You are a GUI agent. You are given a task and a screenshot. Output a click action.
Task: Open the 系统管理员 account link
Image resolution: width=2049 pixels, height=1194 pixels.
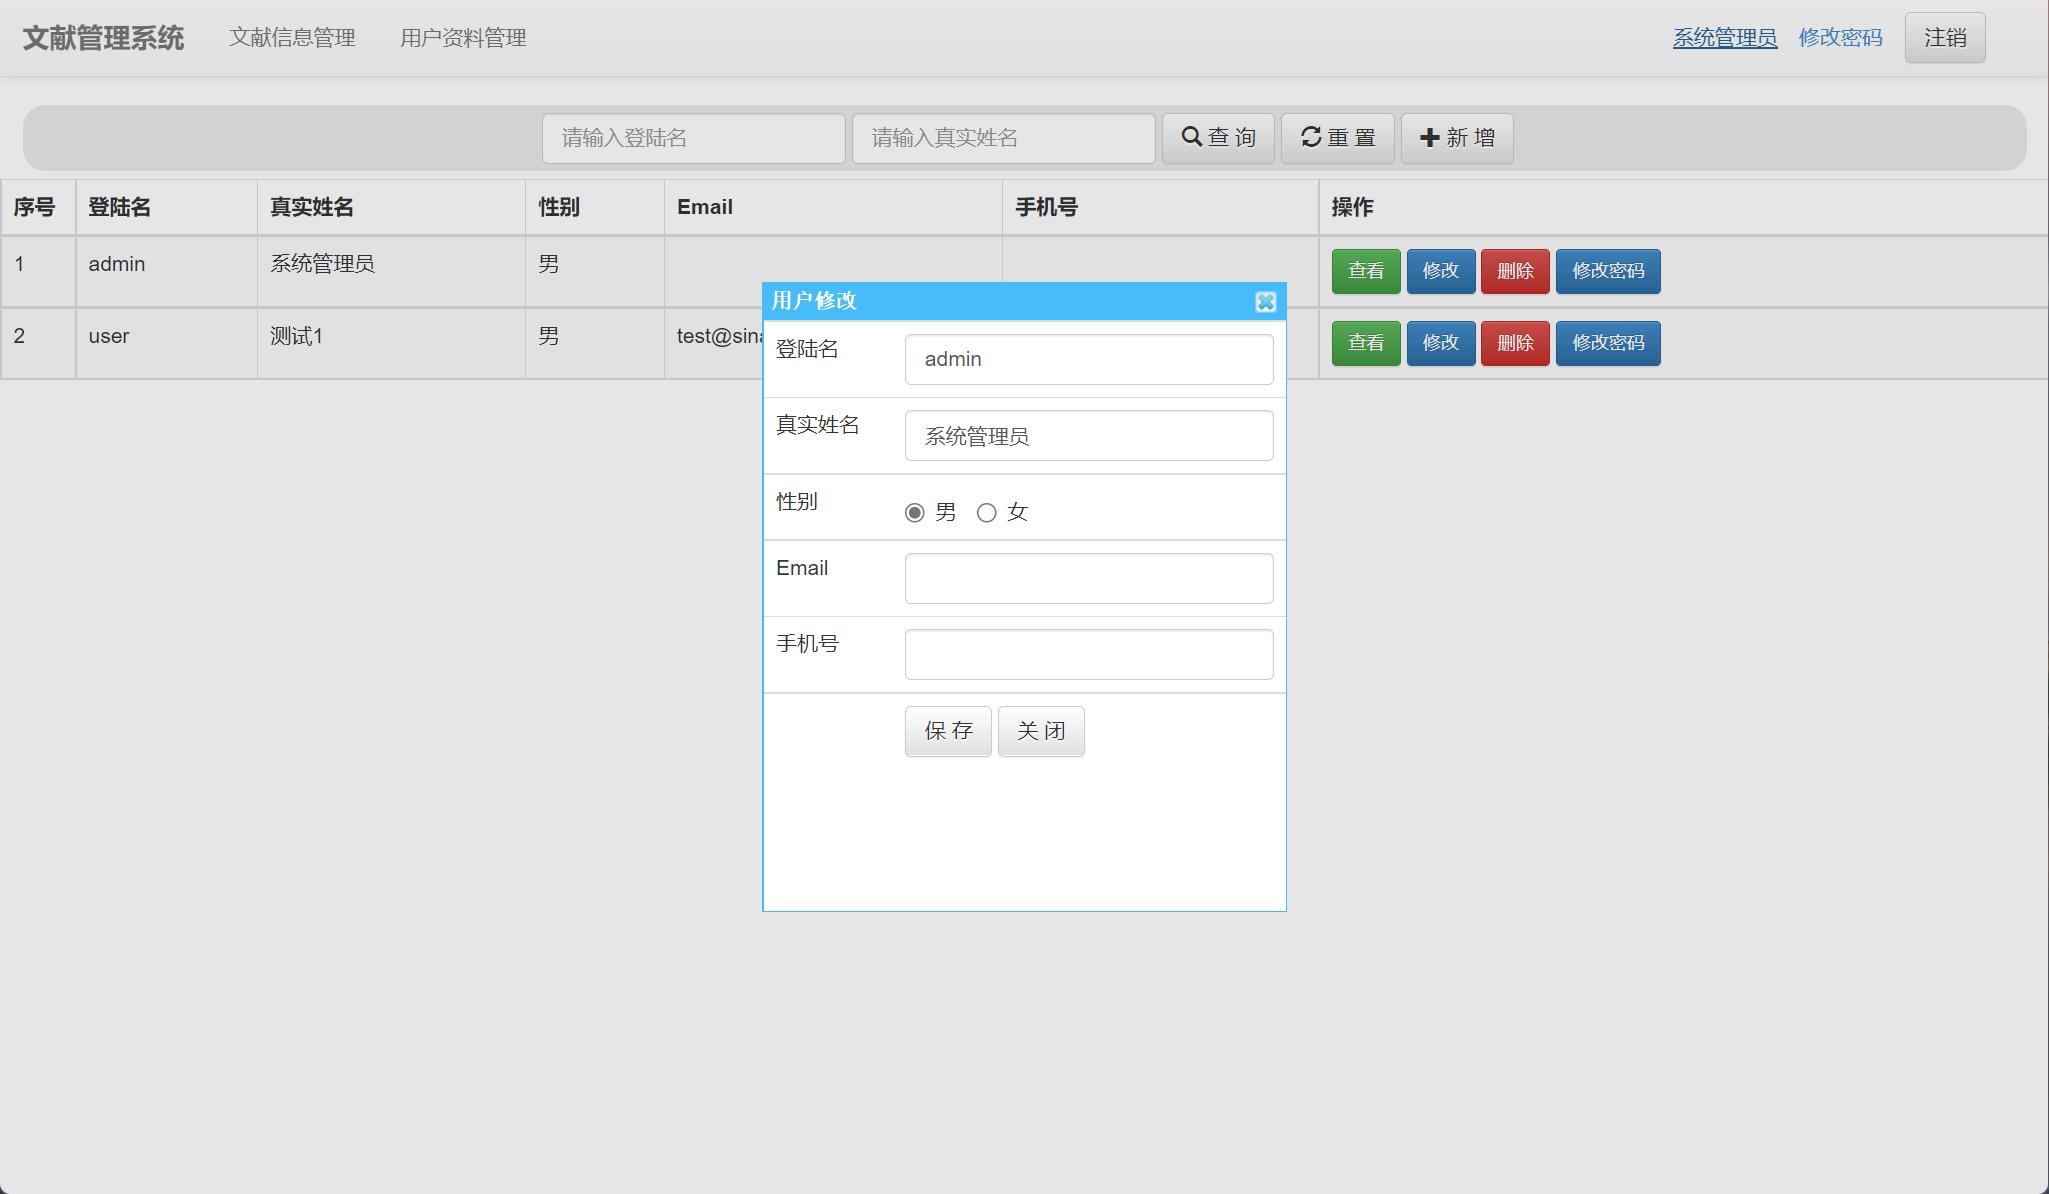coord(1725,38)
